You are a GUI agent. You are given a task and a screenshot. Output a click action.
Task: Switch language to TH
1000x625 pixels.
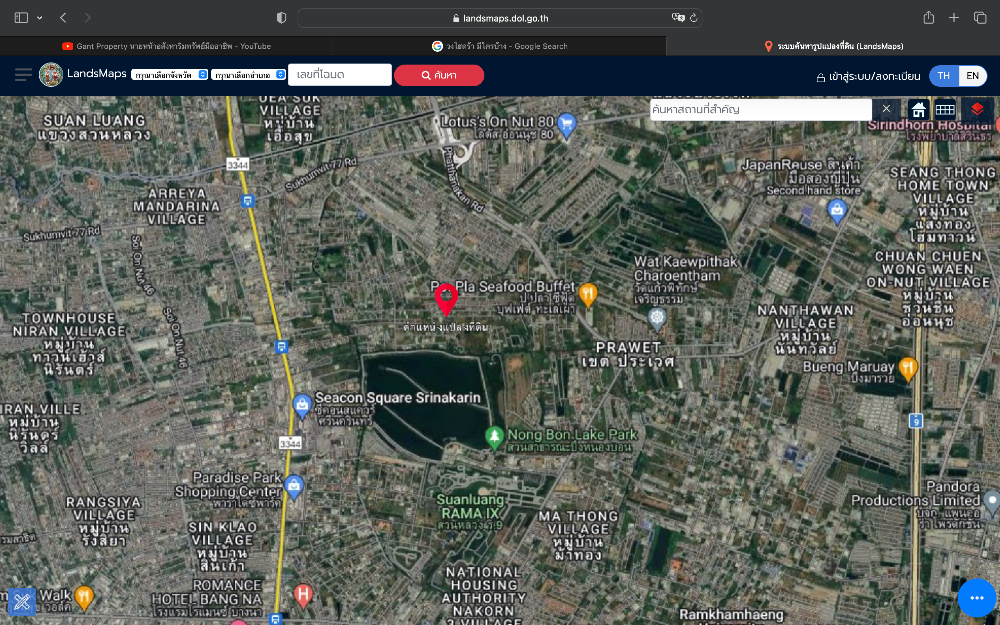(943, 76)
